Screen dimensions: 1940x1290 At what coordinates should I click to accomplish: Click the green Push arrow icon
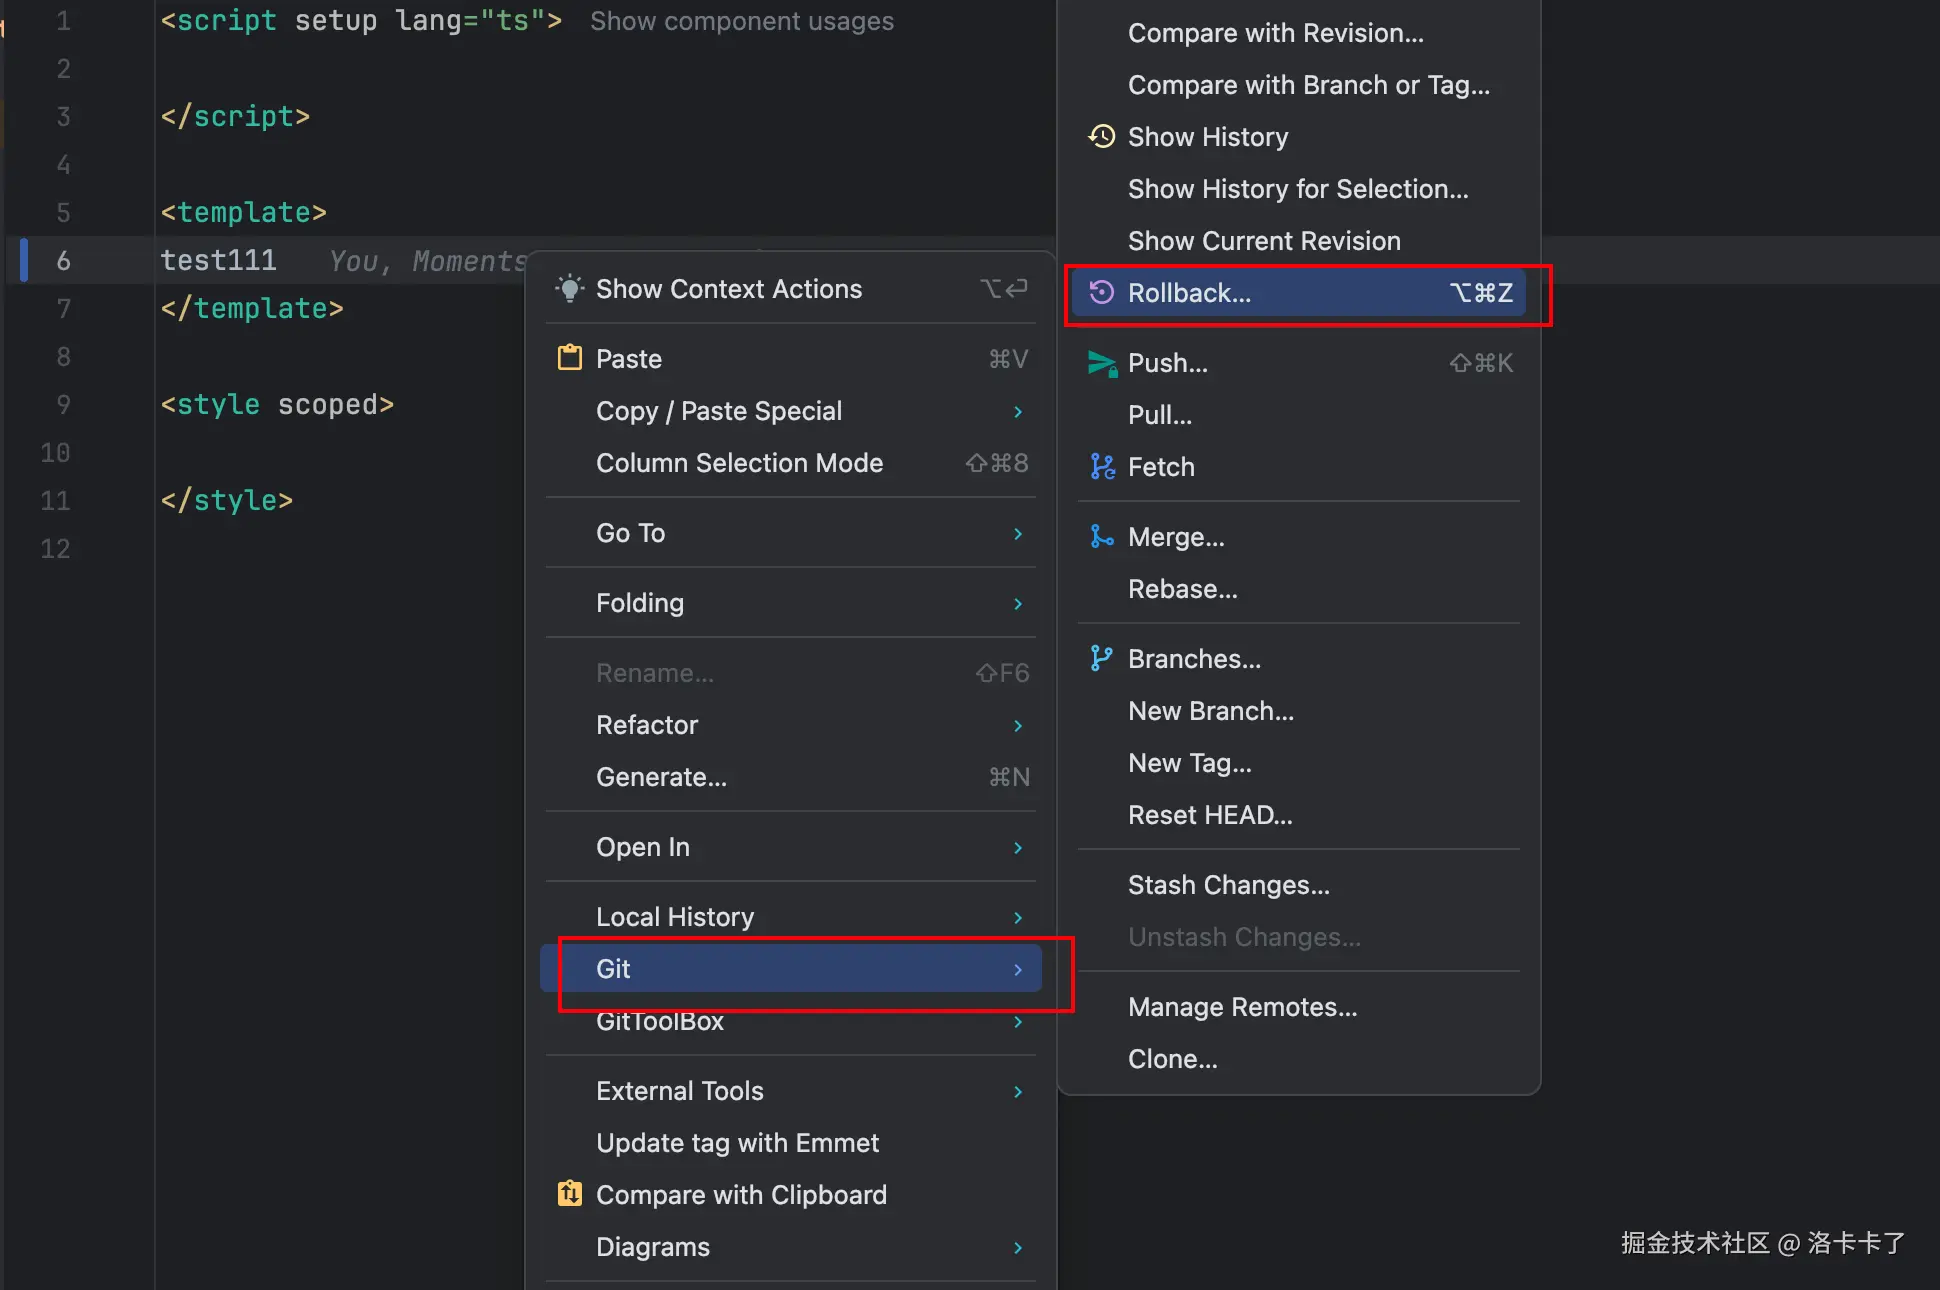[x=1101, y=363]
